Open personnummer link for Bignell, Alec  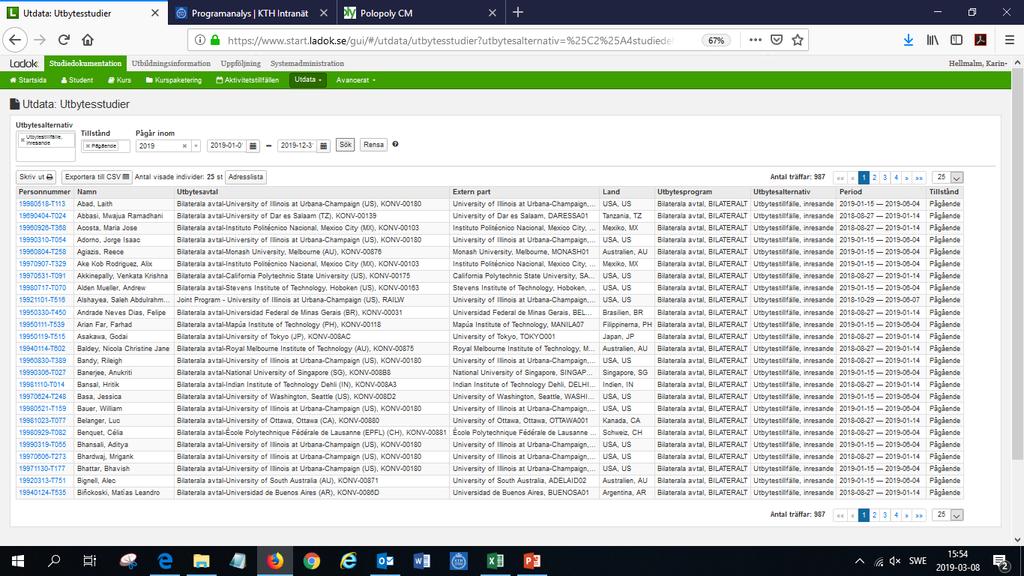(x=42, y=481)
